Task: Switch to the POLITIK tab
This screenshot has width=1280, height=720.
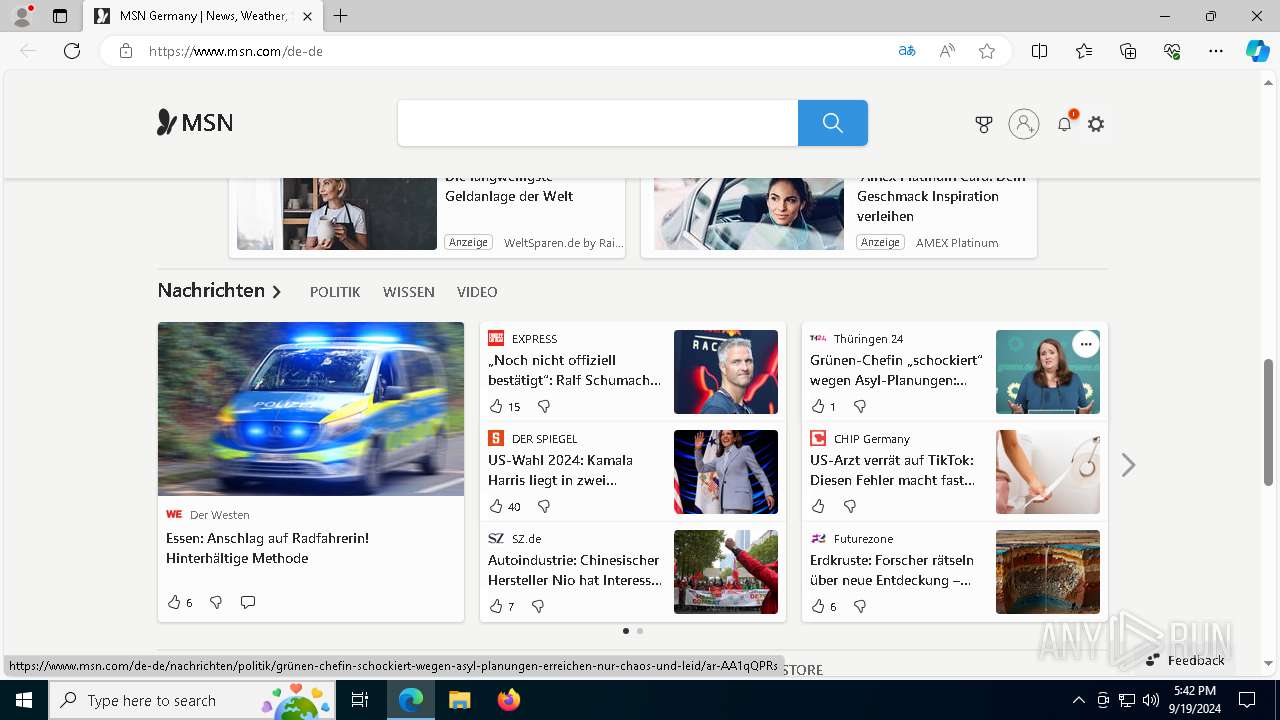Action: (x=335, y=292)
